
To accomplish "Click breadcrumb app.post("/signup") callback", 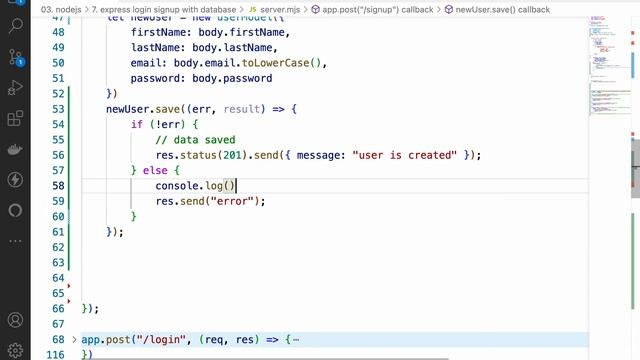I will click(372, 9).
